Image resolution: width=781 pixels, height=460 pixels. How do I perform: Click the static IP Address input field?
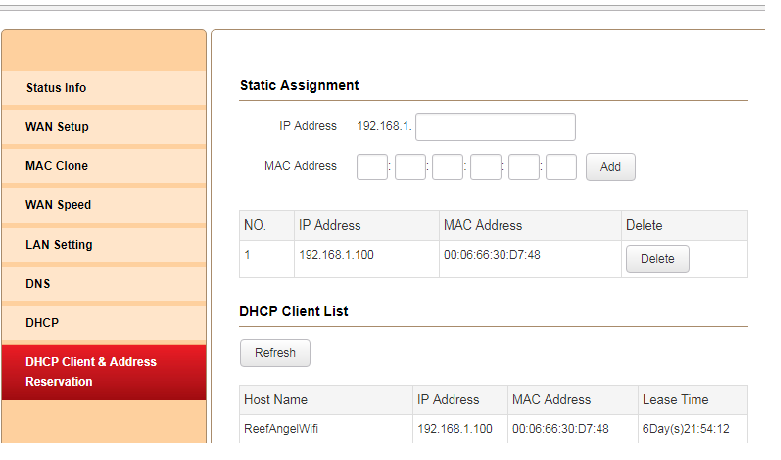pyautogui.click(x=495, y=127)
